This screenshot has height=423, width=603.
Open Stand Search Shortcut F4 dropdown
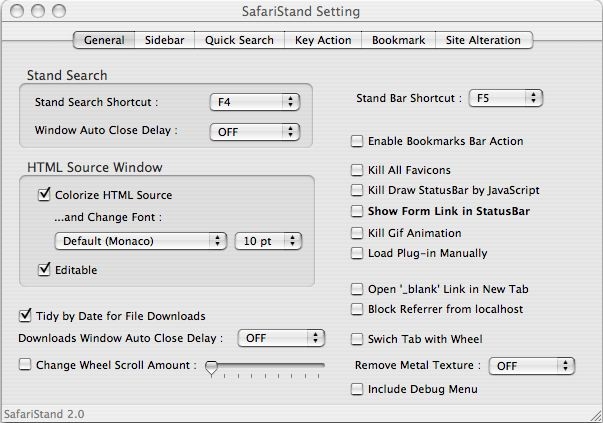(255, 102)
